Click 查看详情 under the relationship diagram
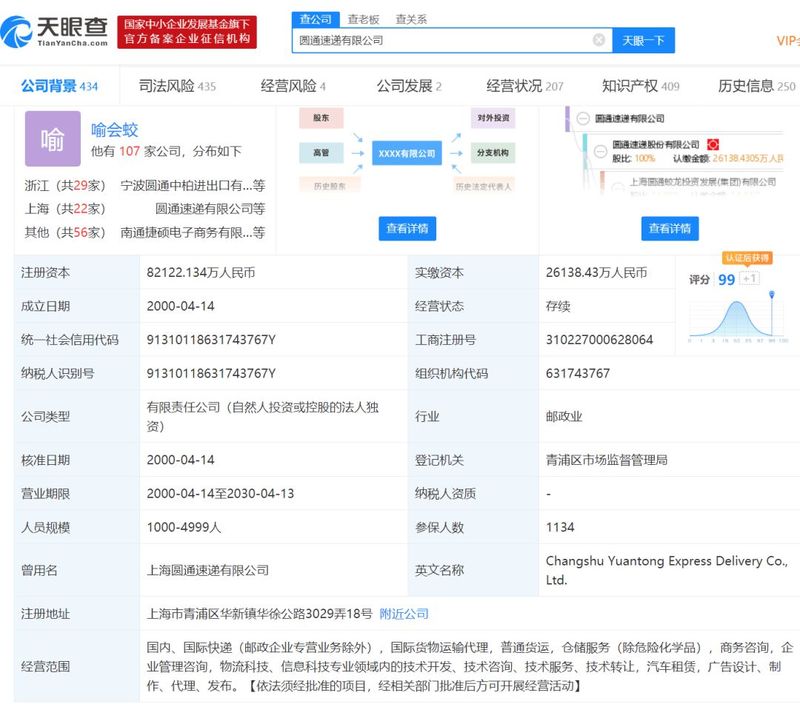Screen dimensions: 800x704 click(407, 228)
